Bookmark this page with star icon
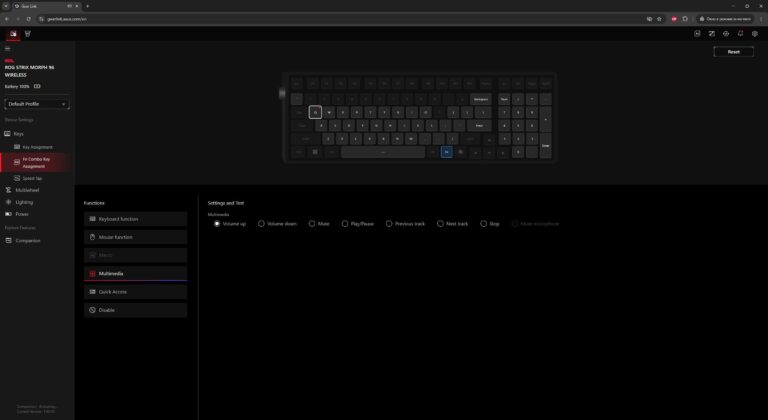Screen dimensions: 768x420 659,19
